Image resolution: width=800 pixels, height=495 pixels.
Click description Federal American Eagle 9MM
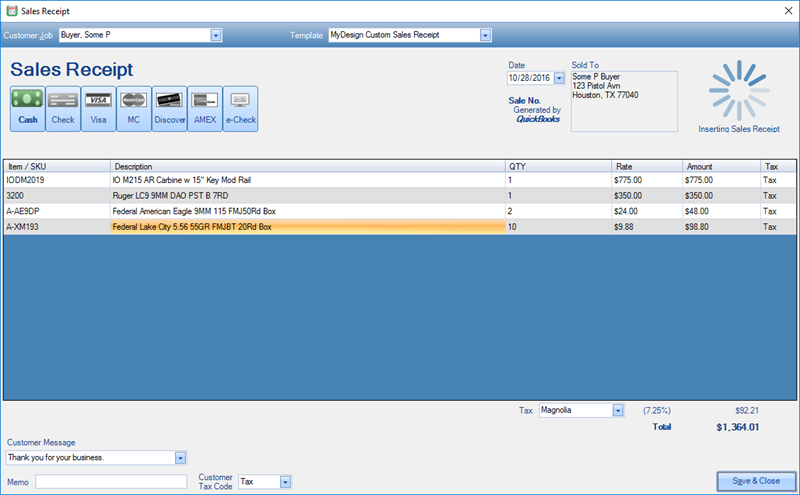308,211
